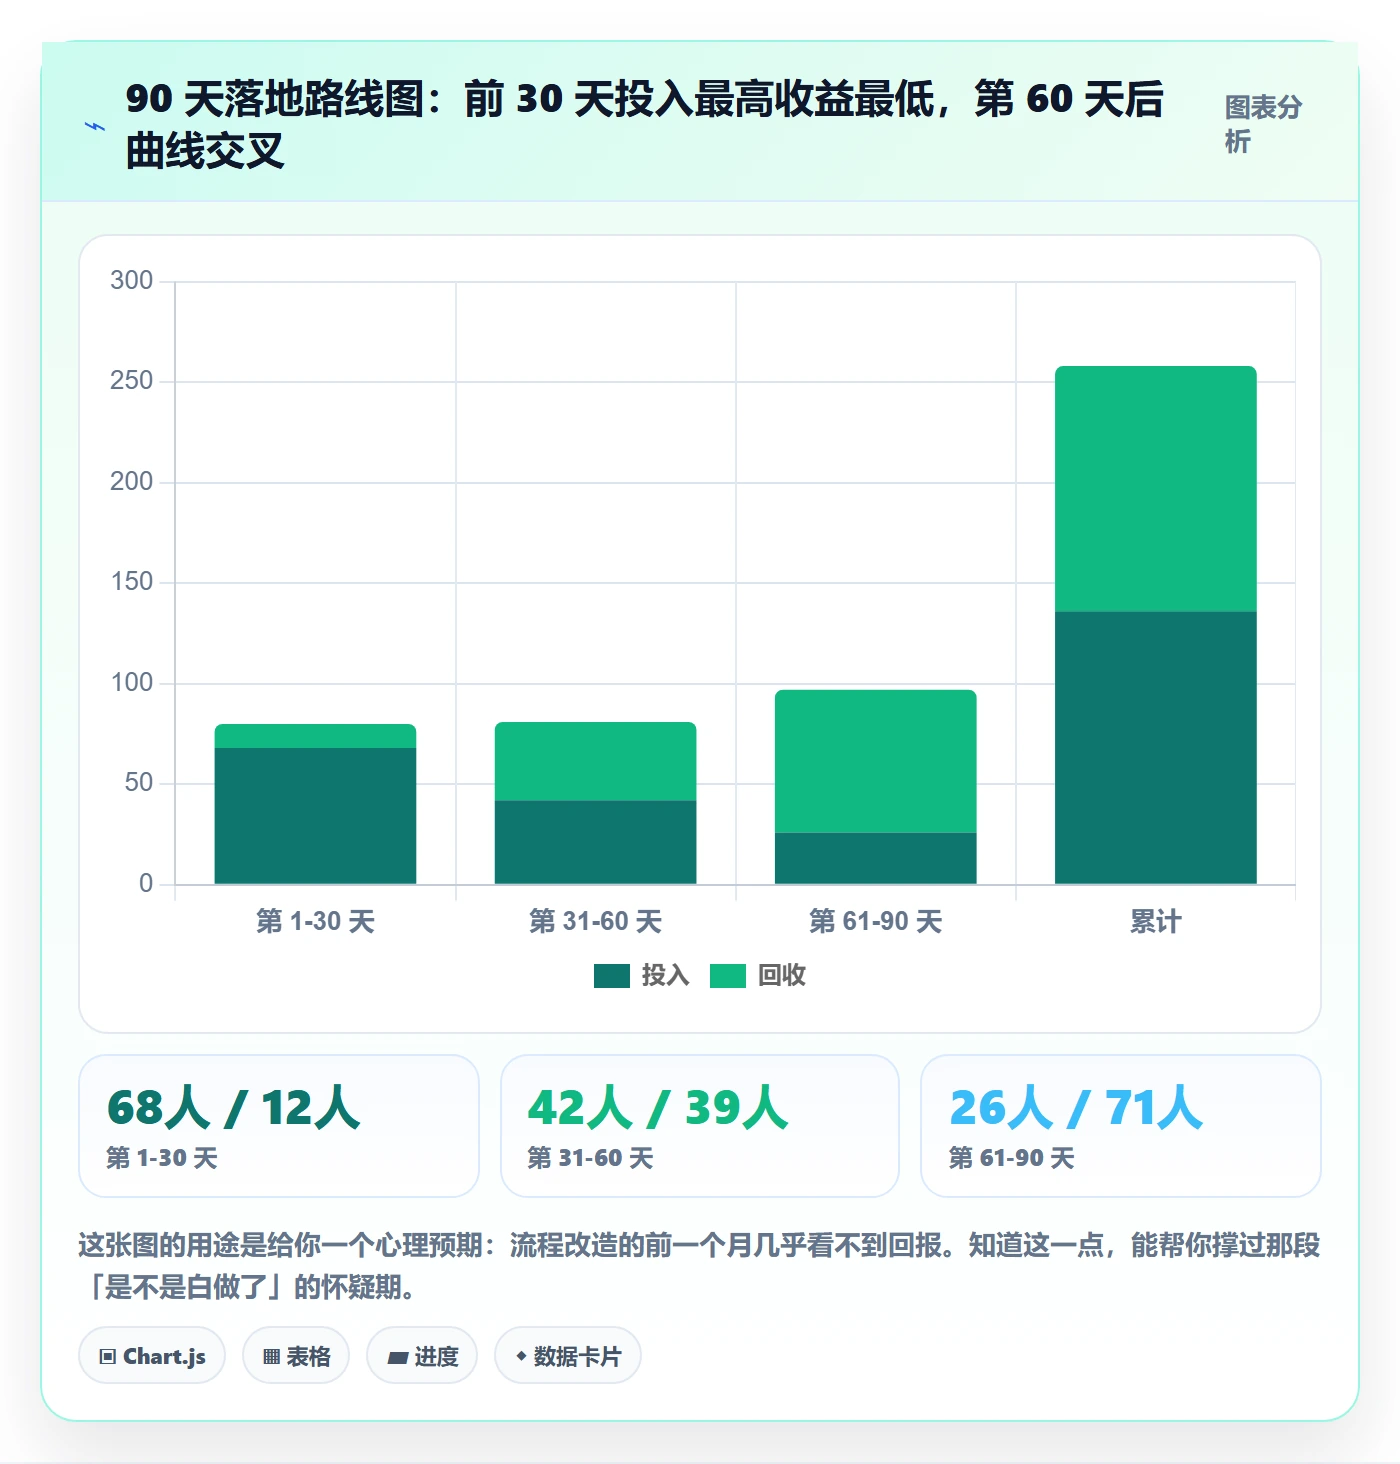Click the 表格 tag chip
Viewport: 1400px width, 1464px height.
tap(296, 1356)
